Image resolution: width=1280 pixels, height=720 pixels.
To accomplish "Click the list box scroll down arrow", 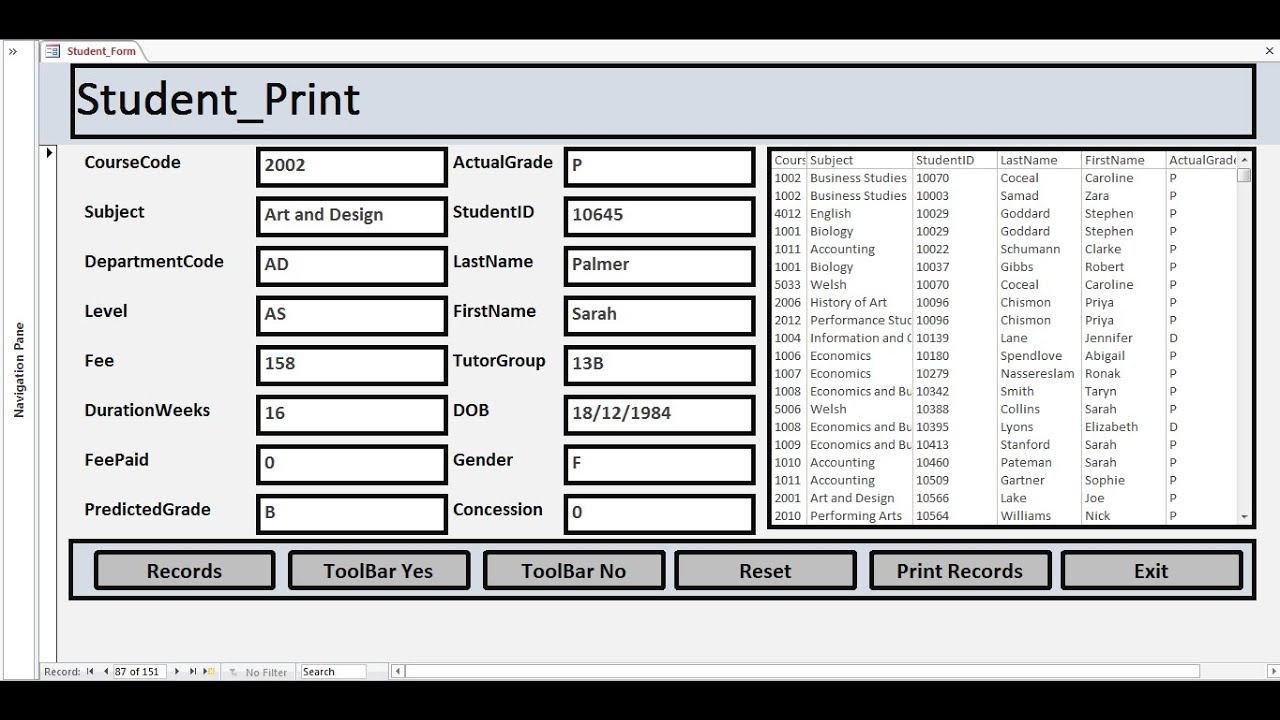I will point(1244,517).
